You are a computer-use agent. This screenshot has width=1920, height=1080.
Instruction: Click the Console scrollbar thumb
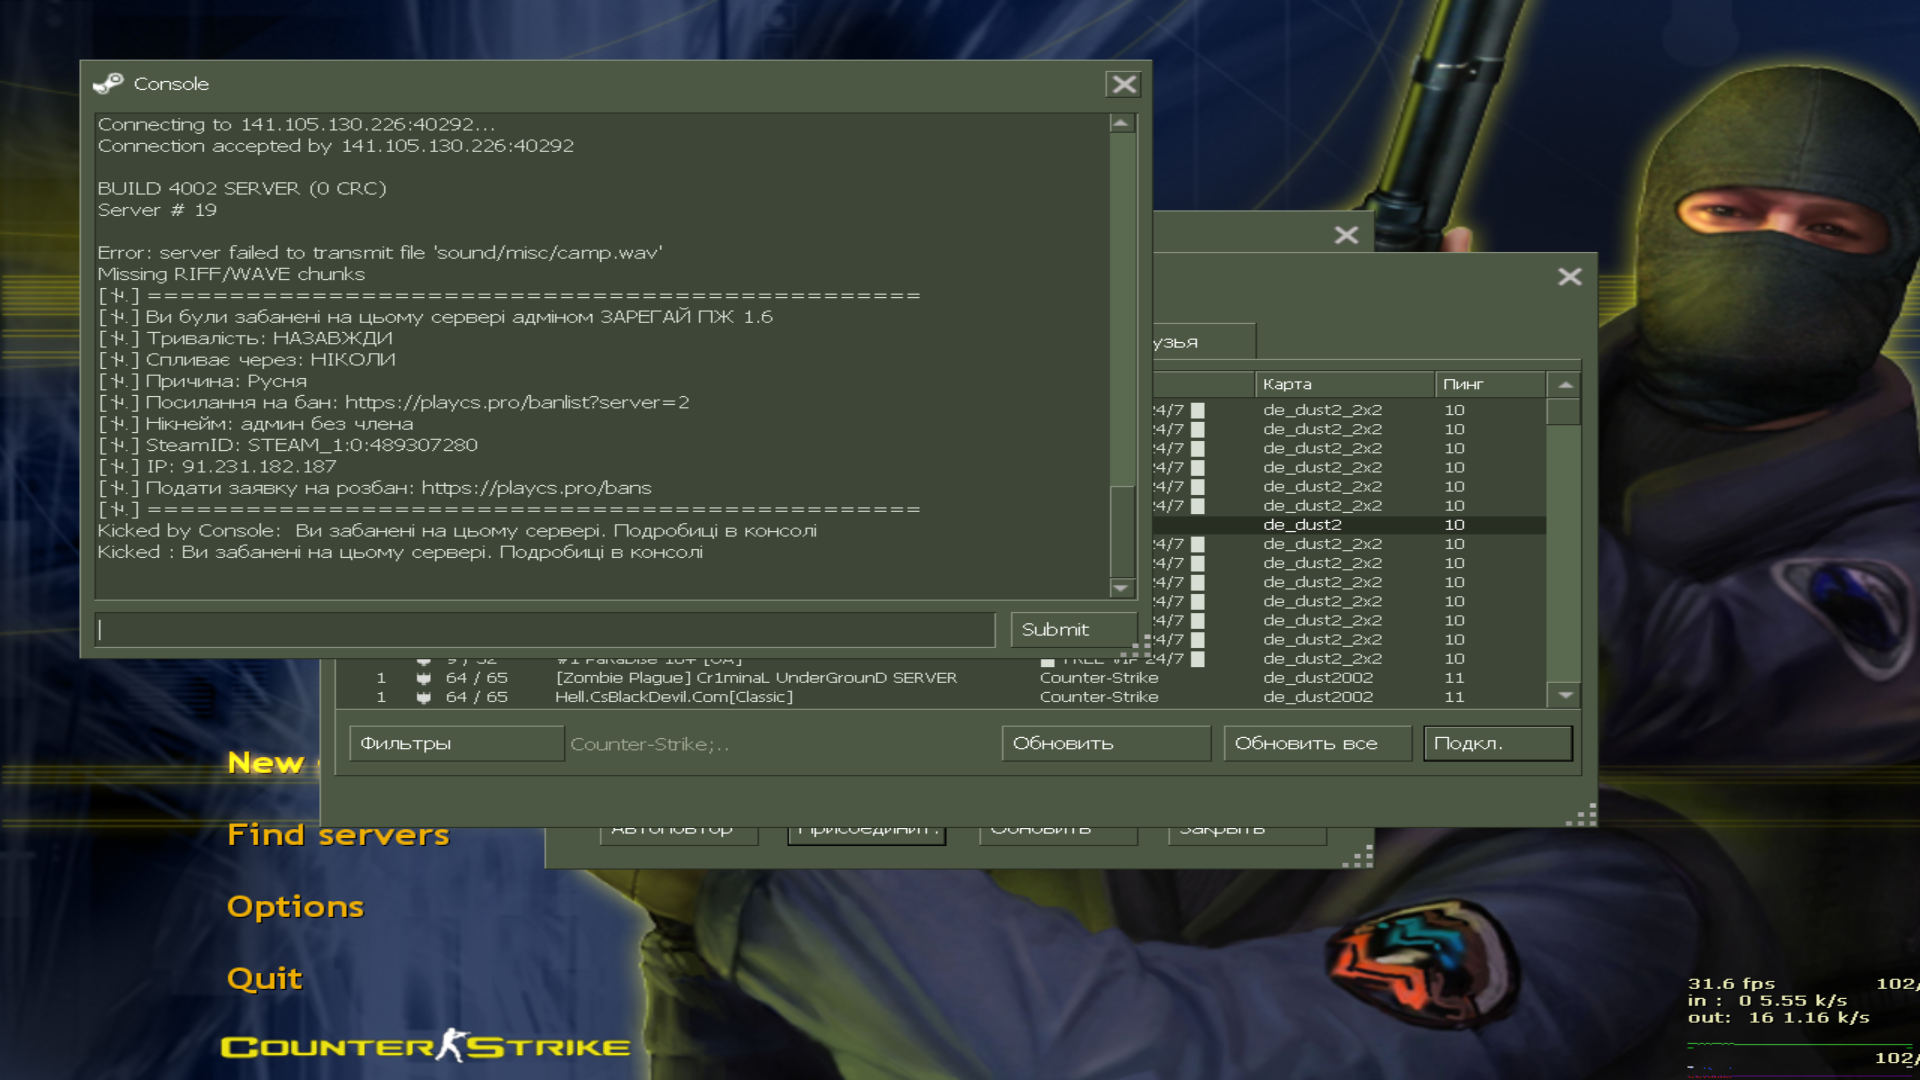tap(1121, 530)
